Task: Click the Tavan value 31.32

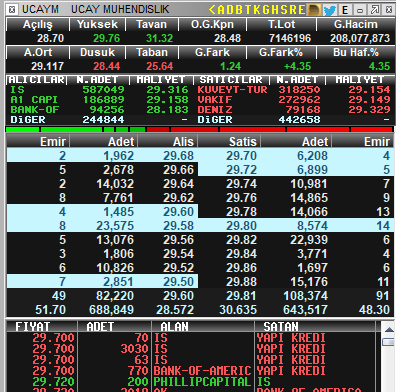Action: pyautogui.click(x=159, y=38)
